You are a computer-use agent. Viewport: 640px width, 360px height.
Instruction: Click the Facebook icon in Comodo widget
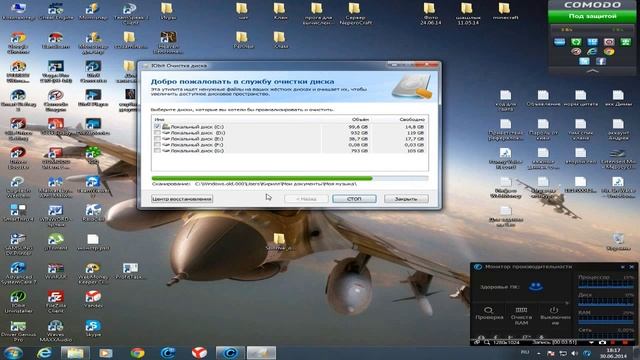tap(601, 61)
